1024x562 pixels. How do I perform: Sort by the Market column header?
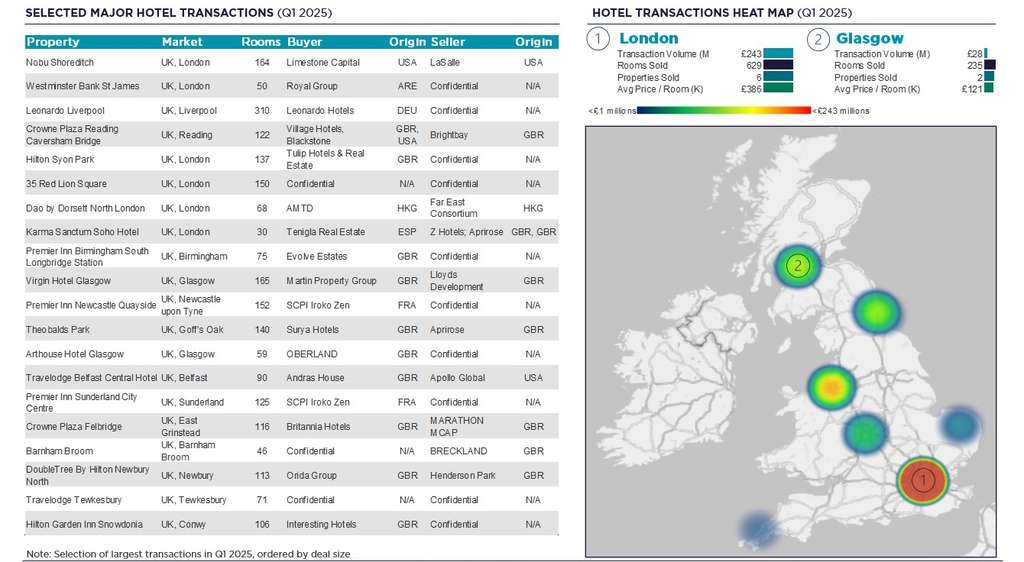click(x=182, y=42)
